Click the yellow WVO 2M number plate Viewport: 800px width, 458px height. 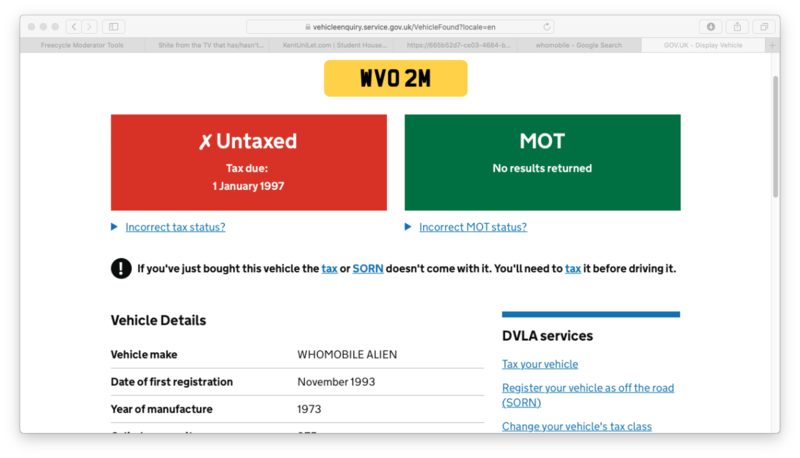395,79
